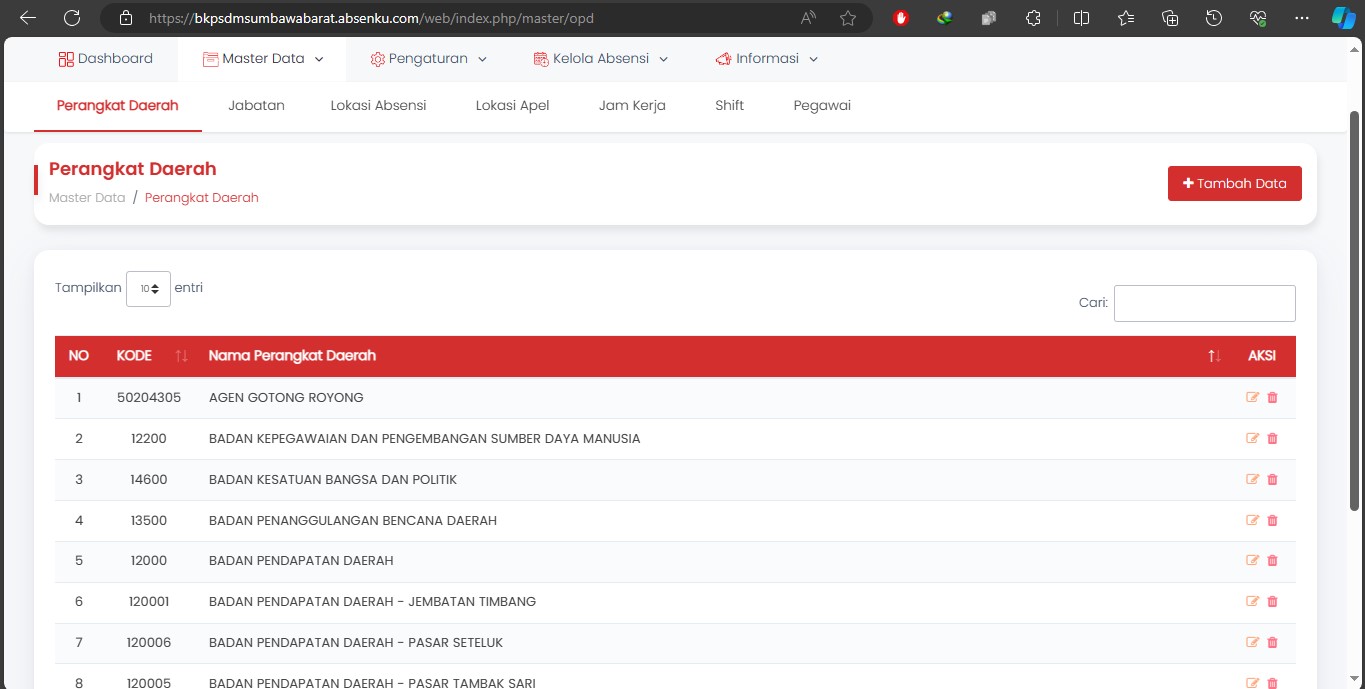
Task: Edit the BADAN PENANGGULANGAN BENCANA DAERAH row
Action: [1252, 520]
